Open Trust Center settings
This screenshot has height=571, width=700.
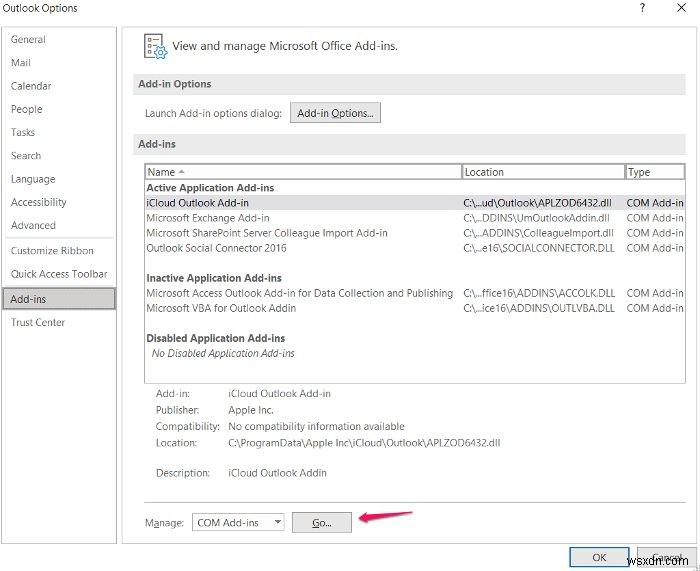38,322
